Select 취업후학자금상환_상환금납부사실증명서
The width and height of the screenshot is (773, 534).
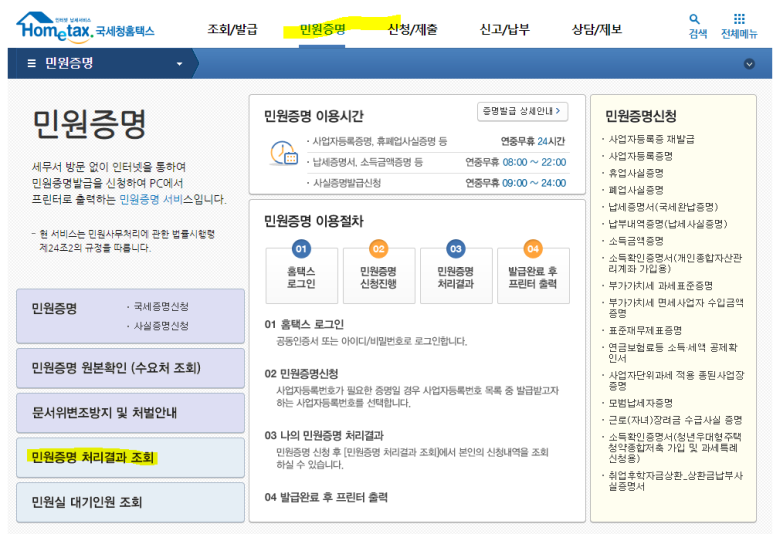(x=675, y=481)
